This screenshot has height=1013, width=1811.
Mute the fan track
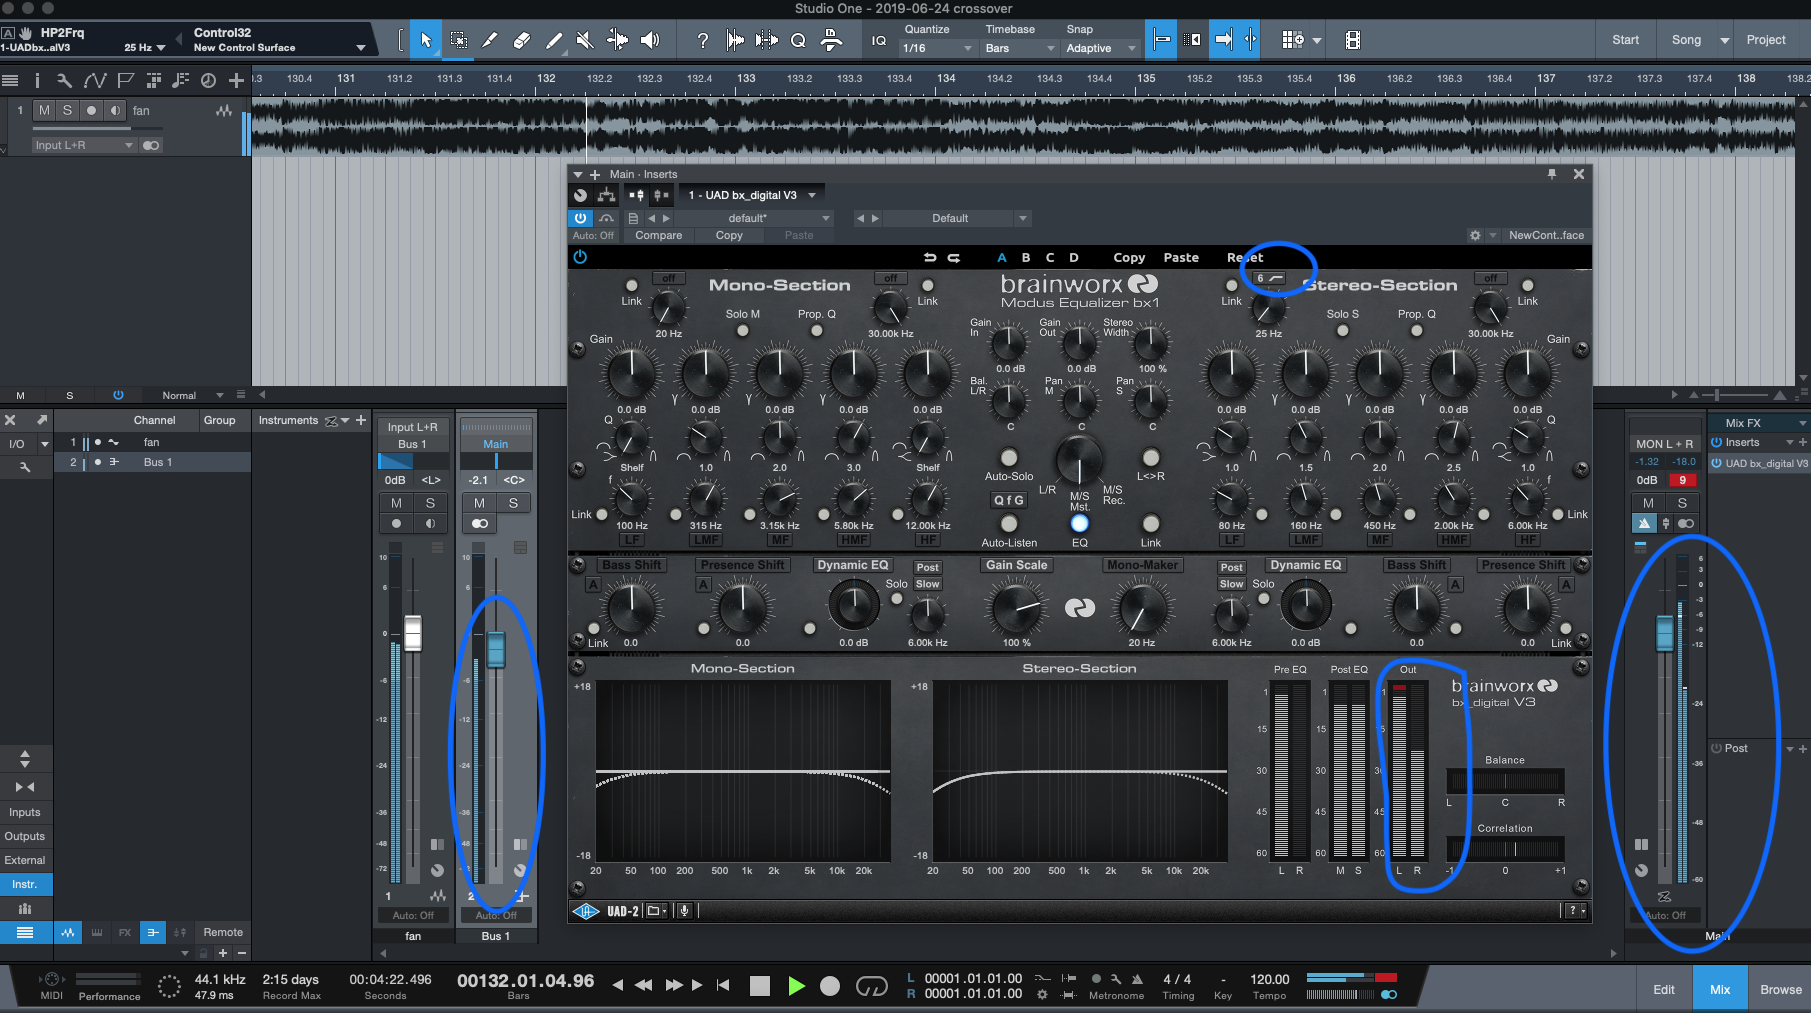point(44,110)
